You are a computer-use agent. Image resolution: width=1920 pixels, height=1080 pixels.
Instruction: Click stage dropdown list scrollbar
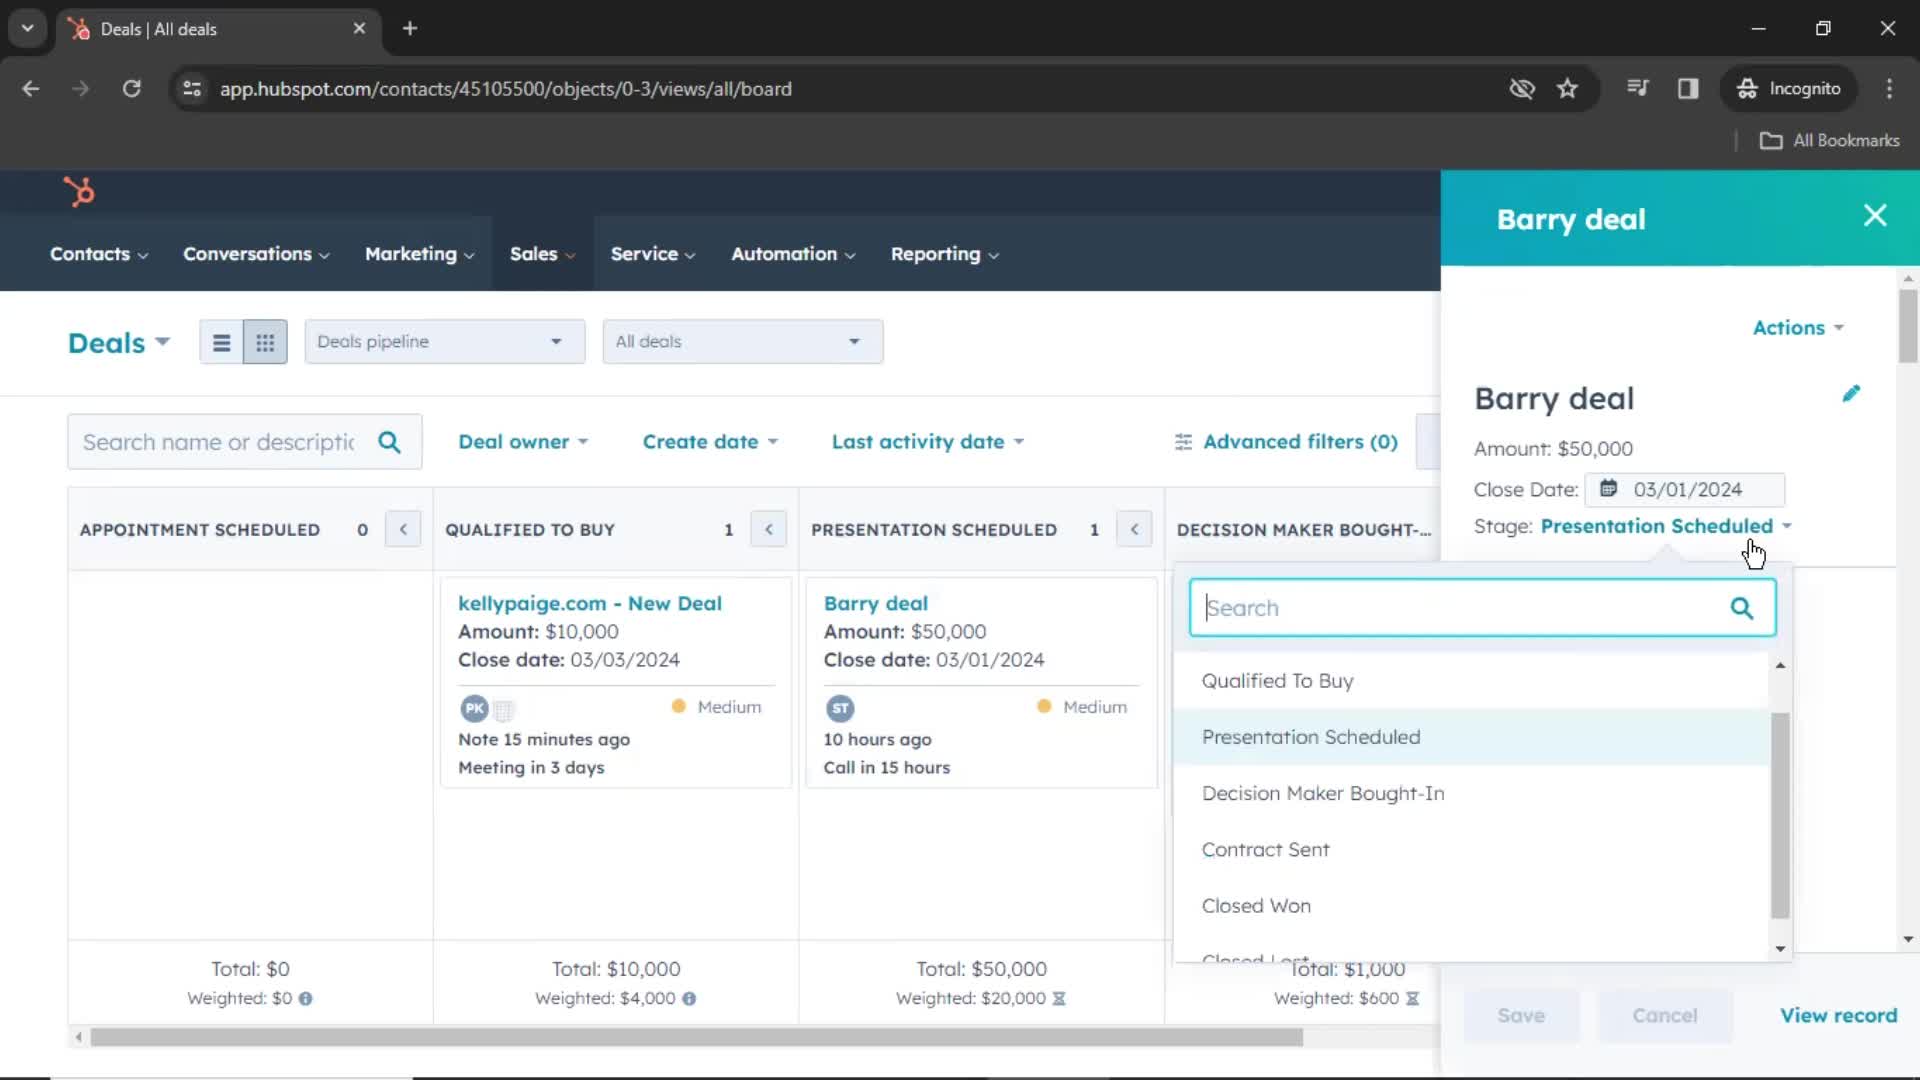(x=1780, y=815)
